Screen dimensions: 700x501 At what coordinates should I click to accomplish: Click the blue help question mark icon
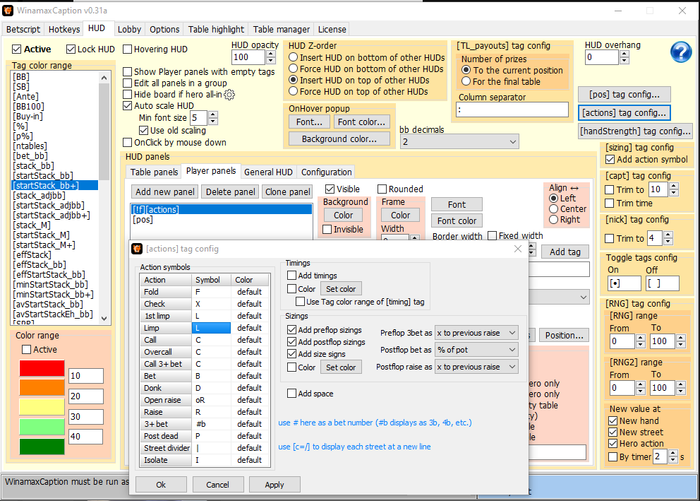pos(681,52)
